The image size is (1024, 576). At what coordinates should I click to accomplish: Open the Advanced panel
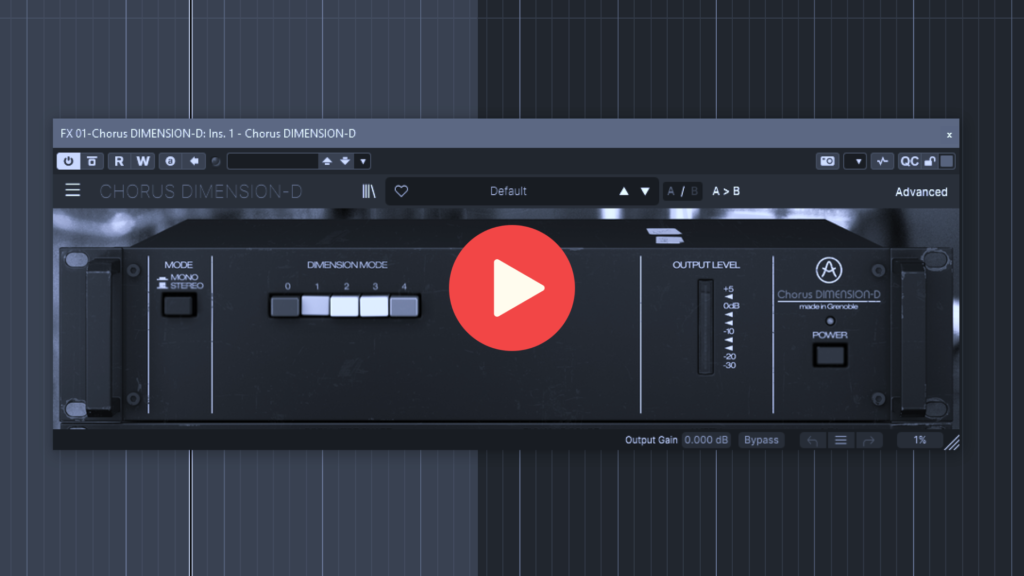(x=920, y=192)
